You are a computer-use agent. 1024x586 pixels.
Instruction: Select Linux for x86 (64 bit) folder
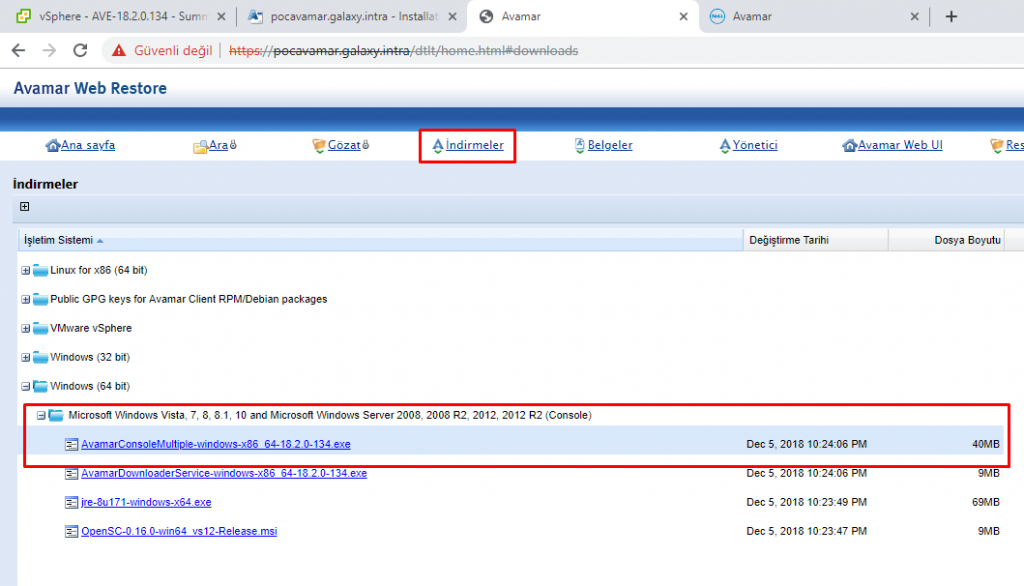(99, 270)
